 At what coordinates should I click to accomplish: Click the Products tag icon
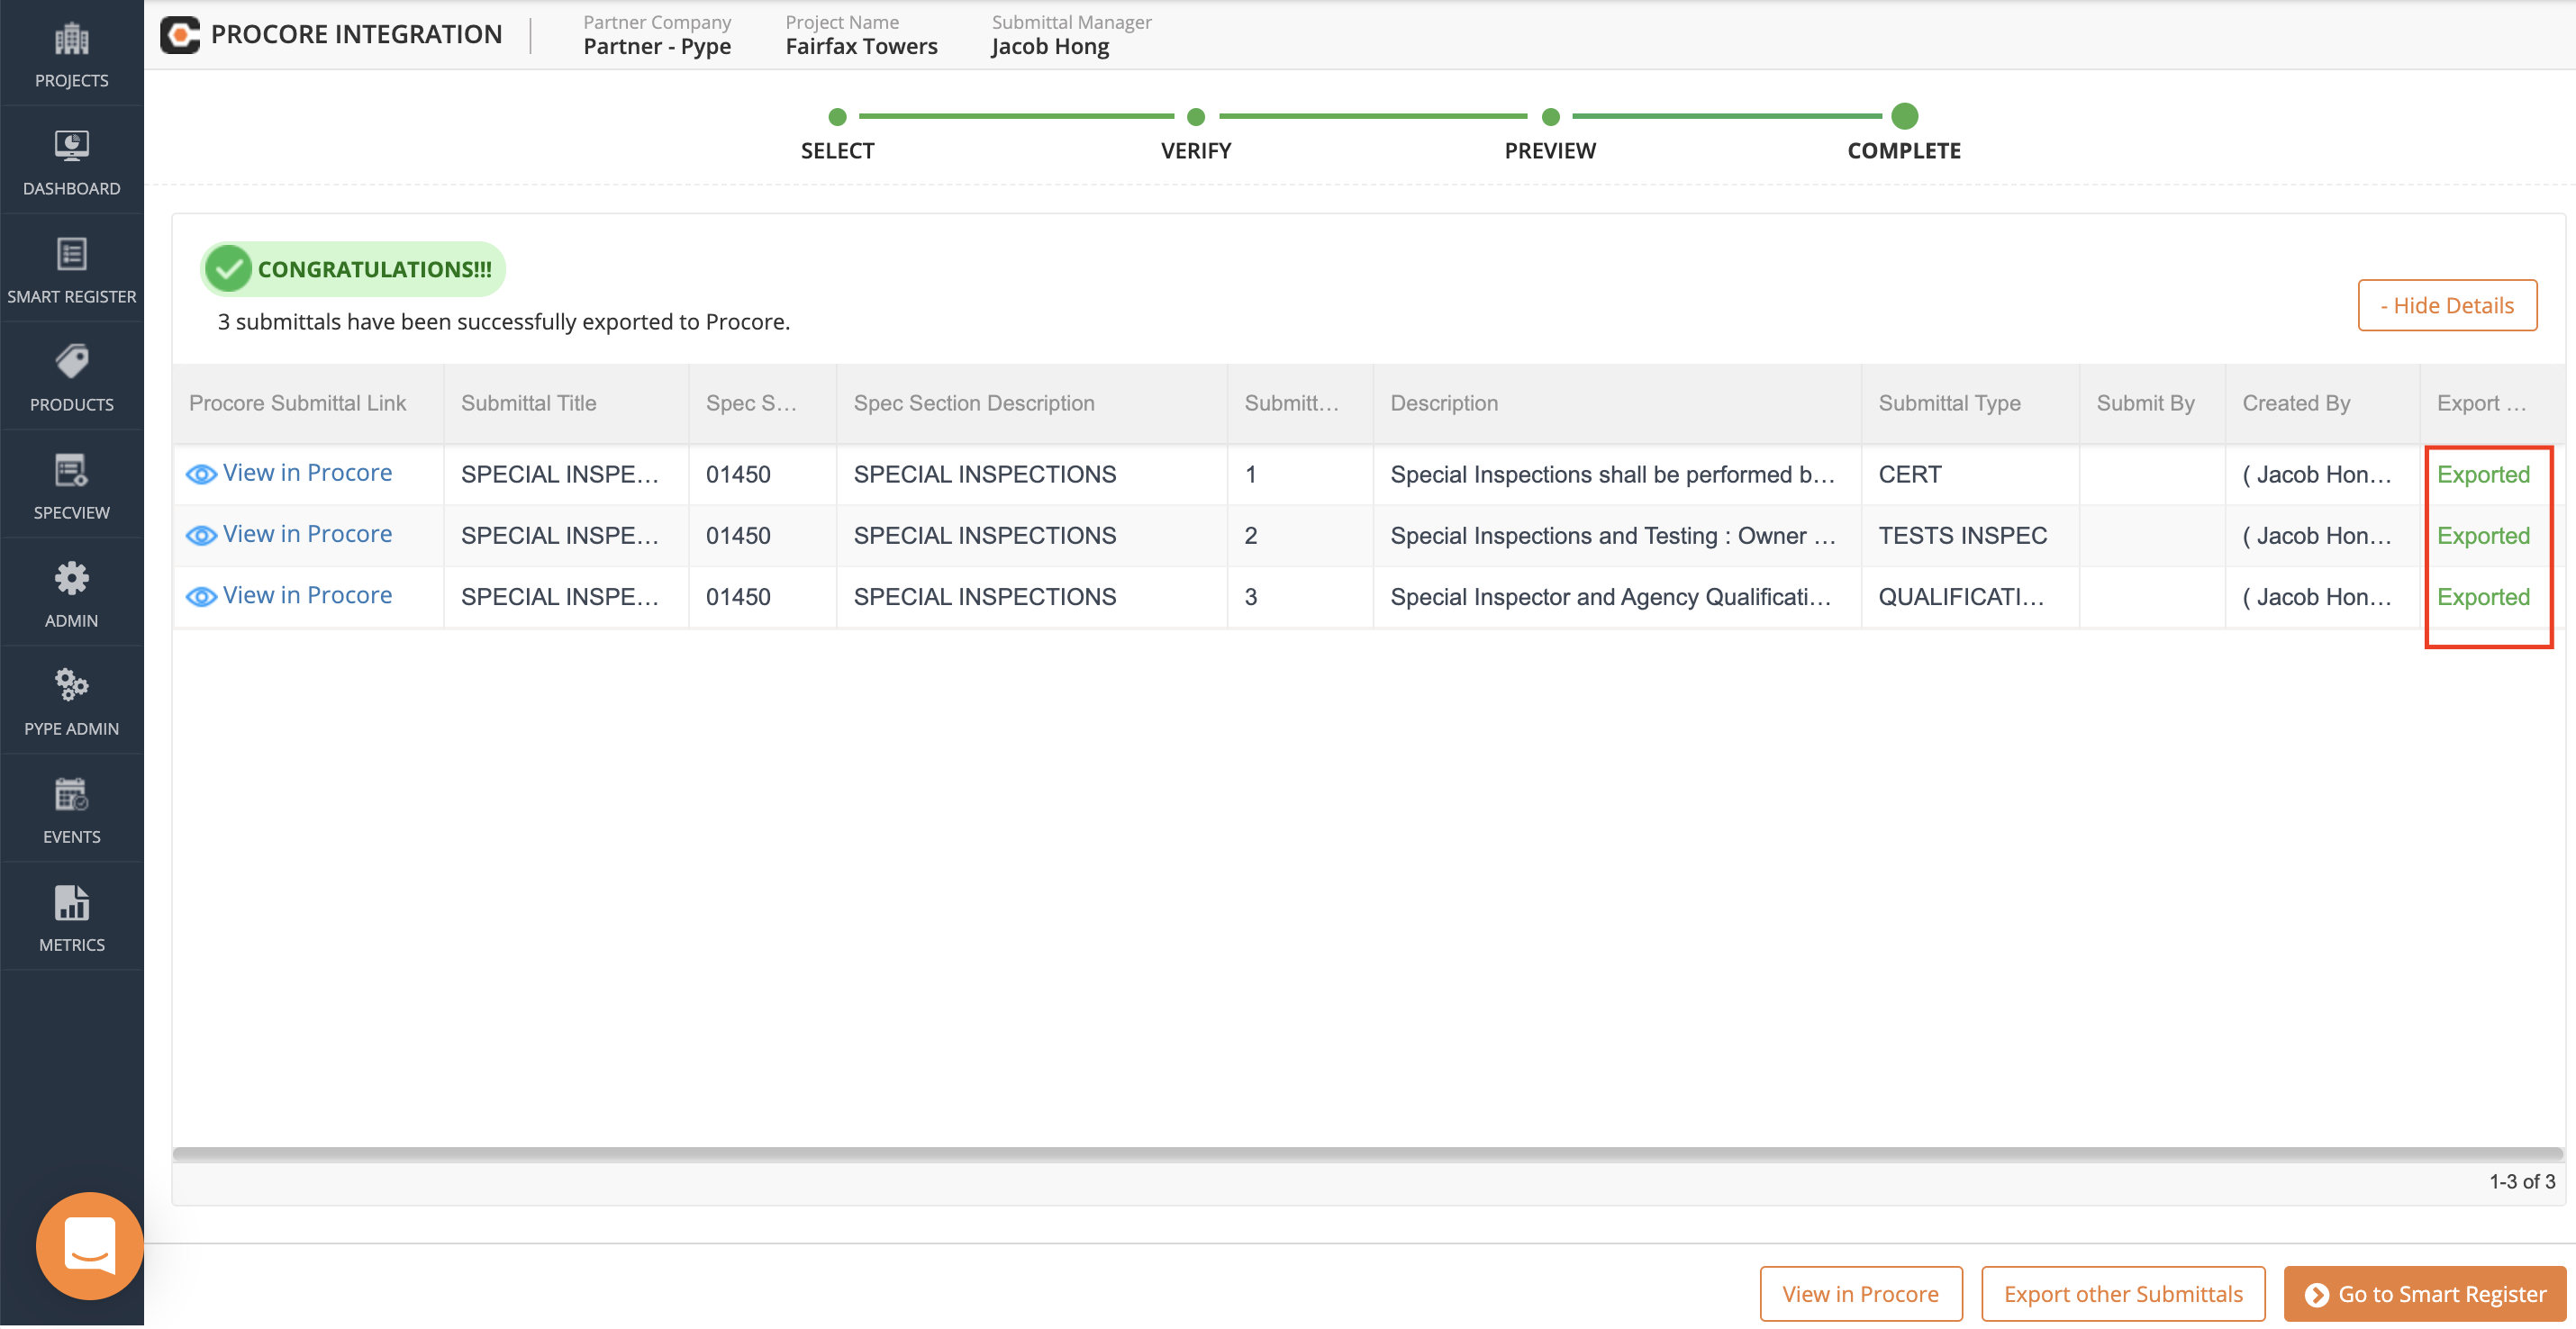(x=71, y=362)
